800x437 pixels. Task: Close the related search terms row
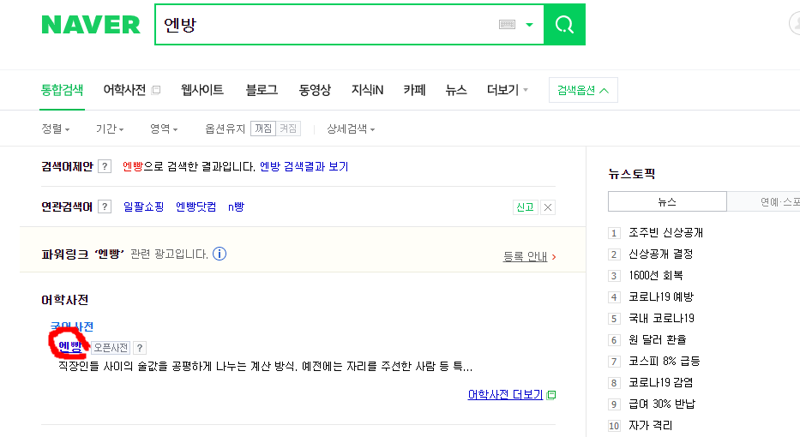pyautogui.click(x=547, y=207)
